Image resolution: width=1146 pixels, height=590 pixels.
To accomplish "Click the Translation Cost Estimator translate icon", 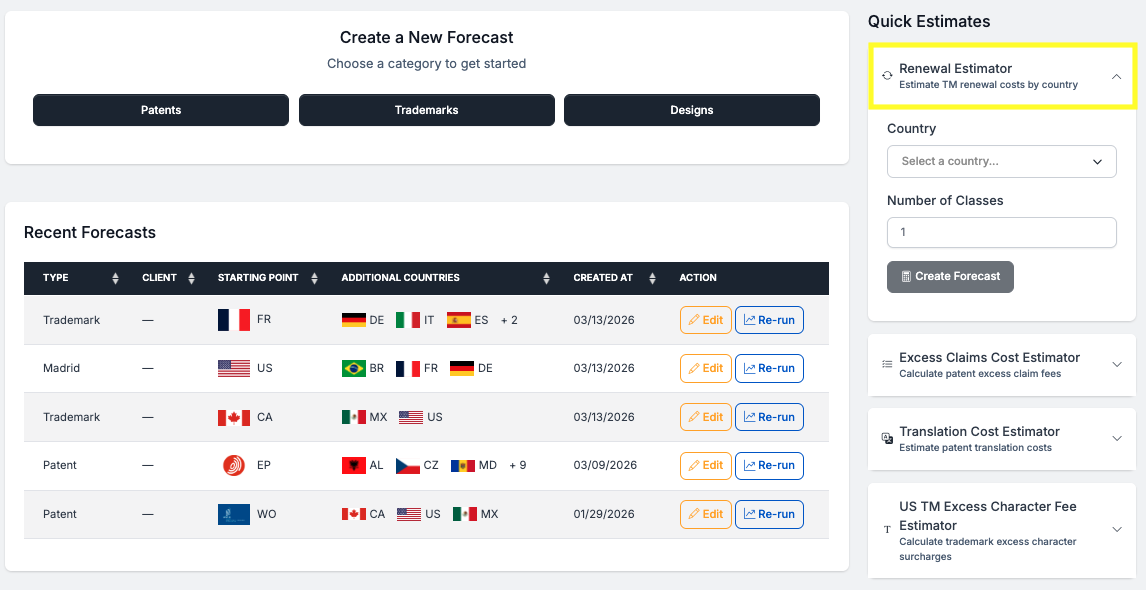I will coord(887,438).
